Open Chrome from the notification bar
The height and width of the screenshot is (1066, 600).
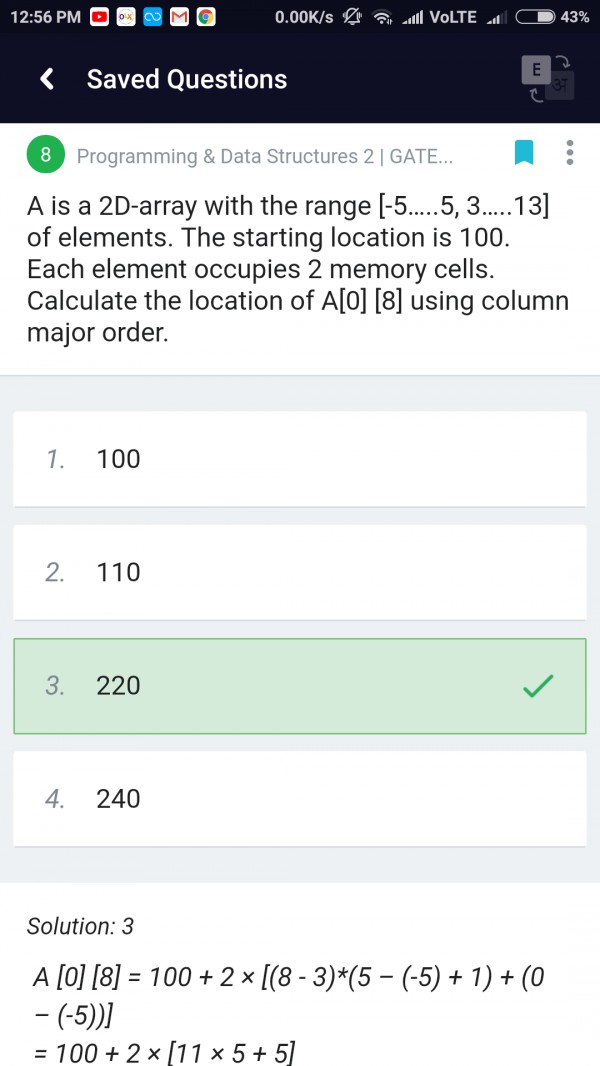205,17
